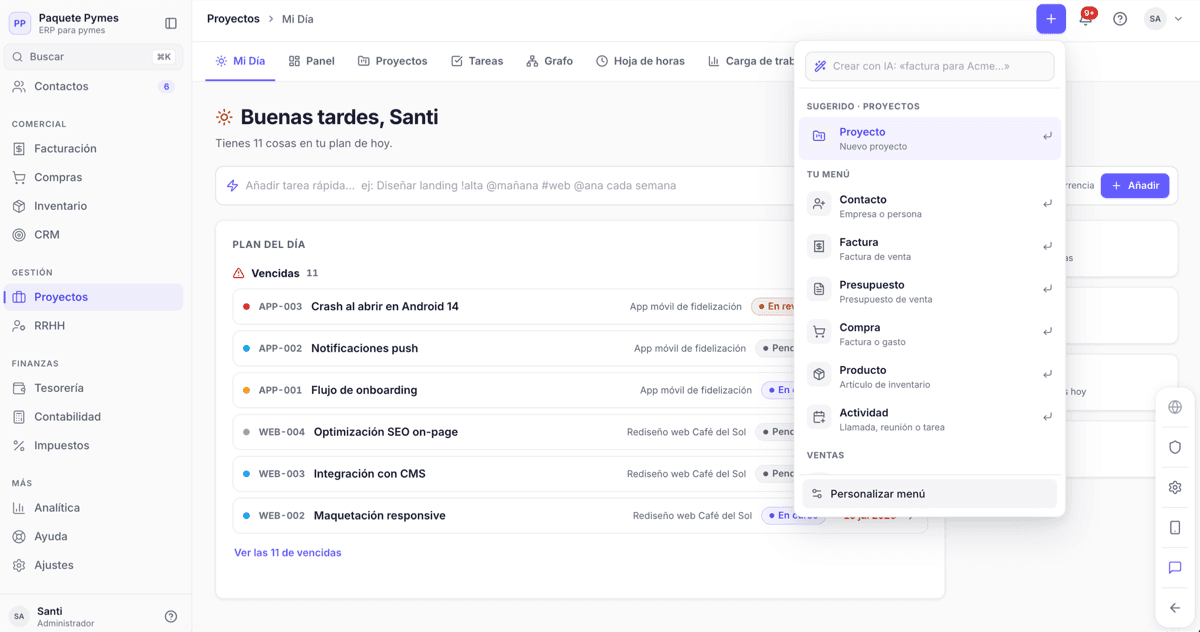This screenshot has width=1200, height=632.
Task: Open Analítica in the sidebar
Action: click(95, 508)
